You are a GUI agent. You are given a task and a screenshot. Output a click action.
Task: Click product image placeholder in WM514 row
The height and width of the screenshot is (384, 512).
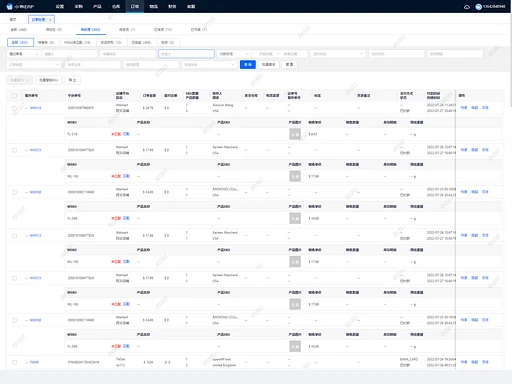click(295, 134)
